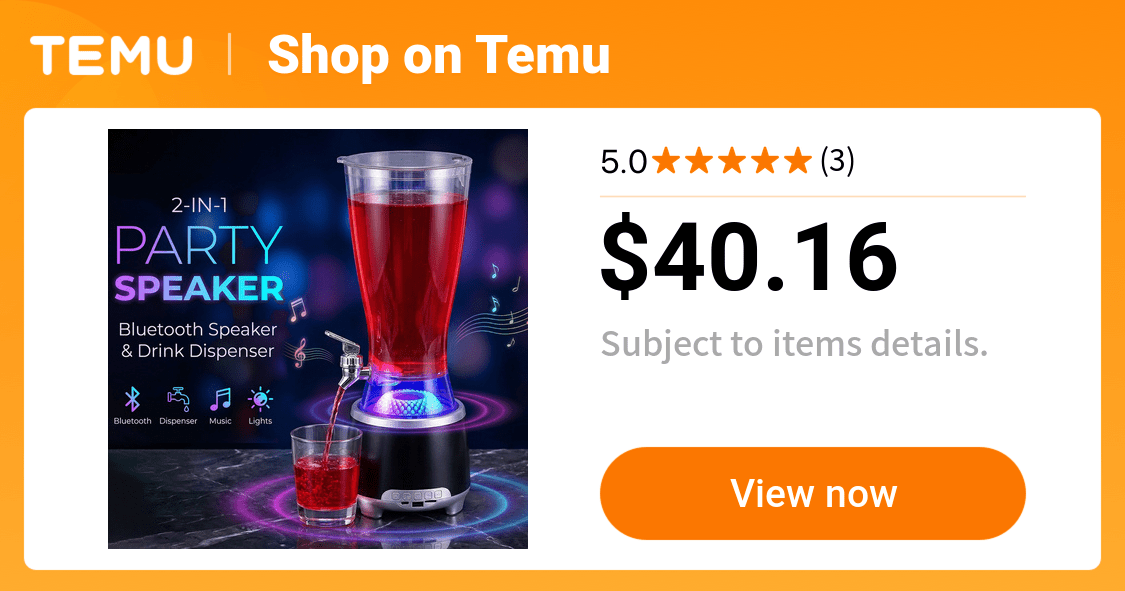Click the Bluetooth Speaker & Drink Dispenser caption
Screen dimensions: 1125x591
tap(197, 340)
